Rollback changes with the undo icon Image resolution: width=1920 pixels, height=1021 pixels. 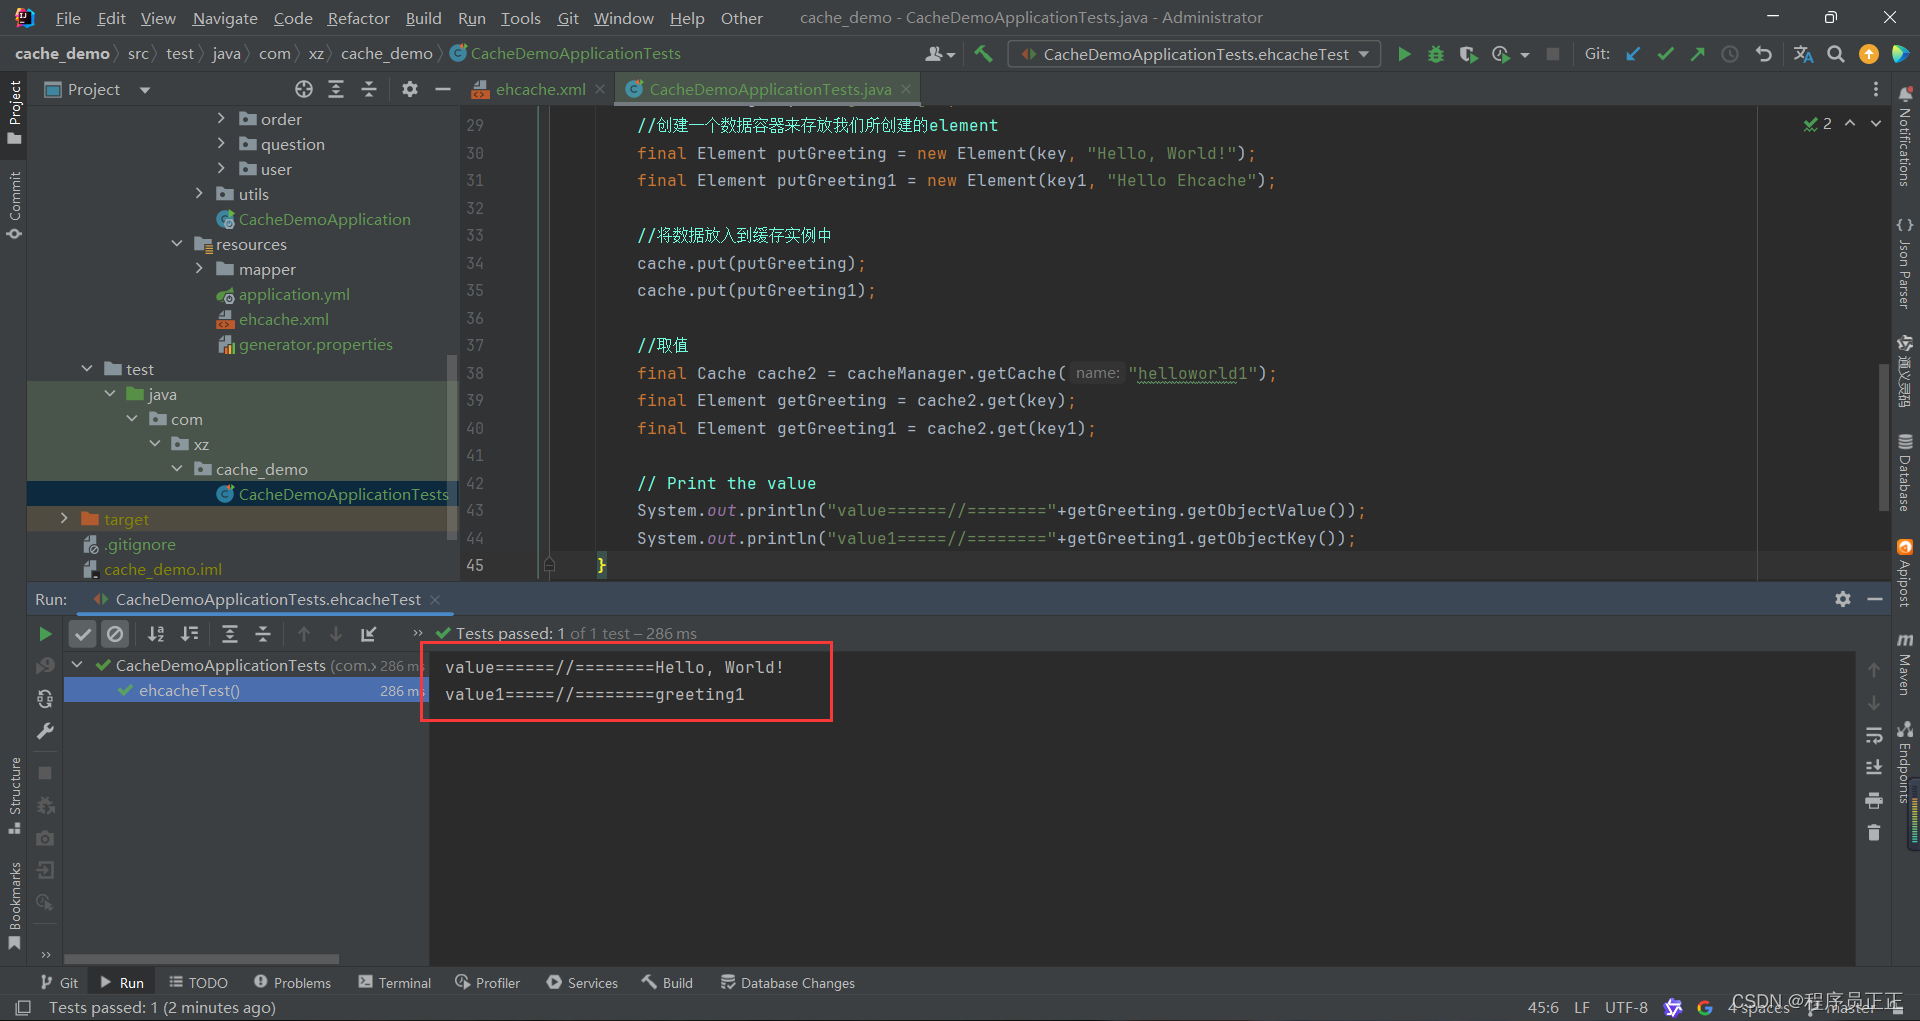(x=1764, y=54)
